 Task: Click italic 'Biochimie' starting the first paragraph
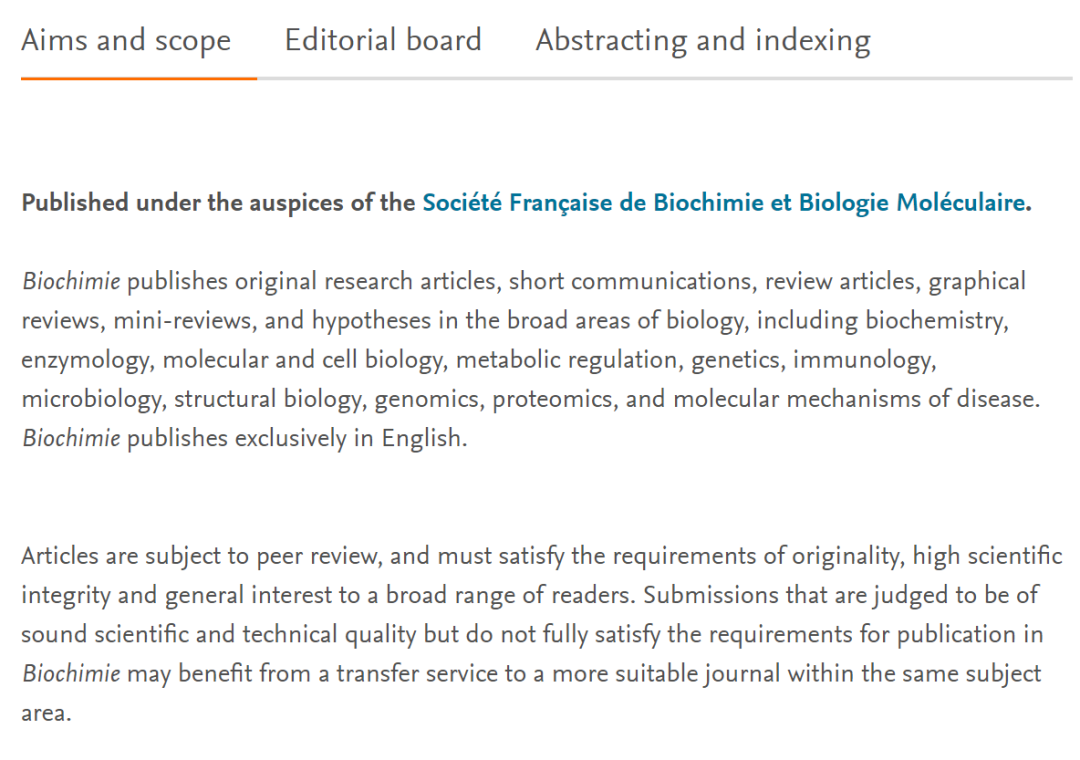click(71, 282)
